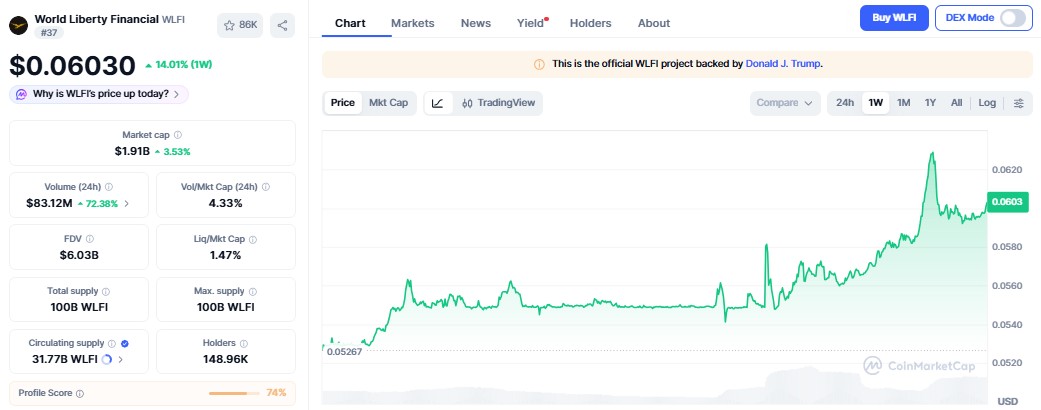Click the $6.03B FDV value
The image size is (1041, 410).
click(78, 255)
